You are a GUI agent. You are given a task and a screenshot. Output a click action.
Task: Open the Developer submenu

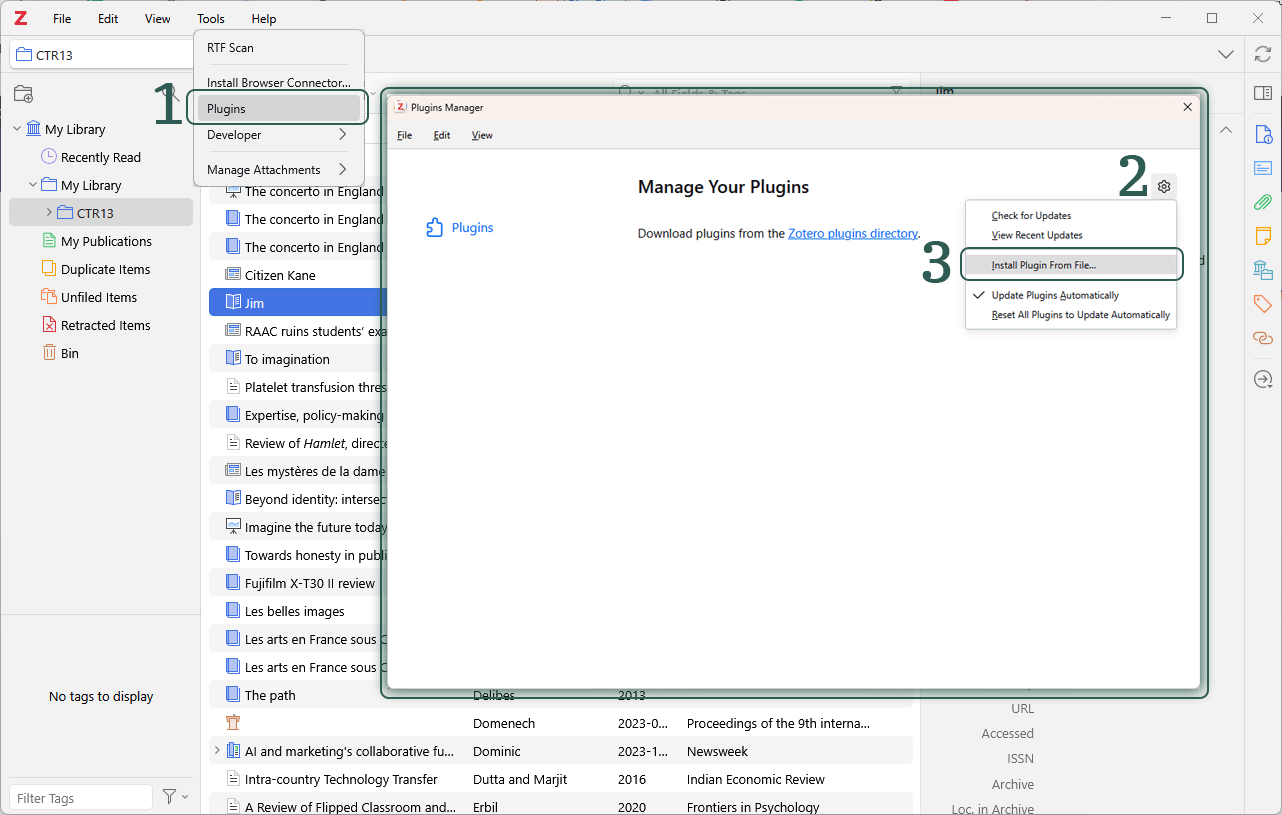click(278, 135)
